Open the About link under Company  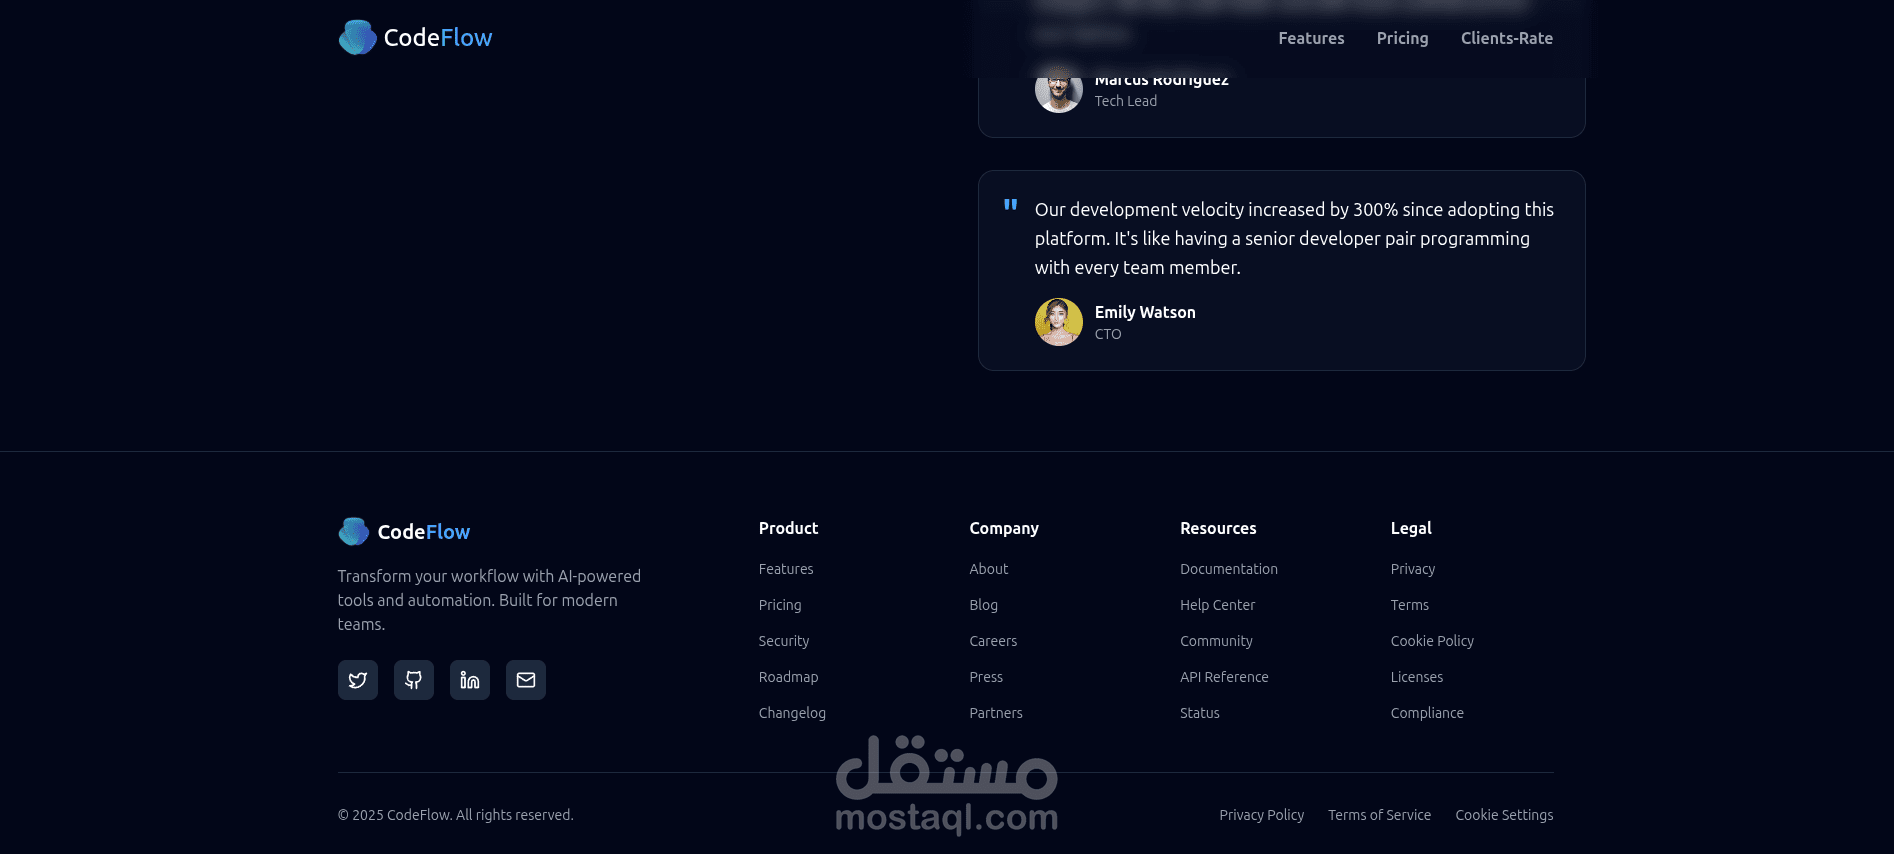tap(989, 569)
